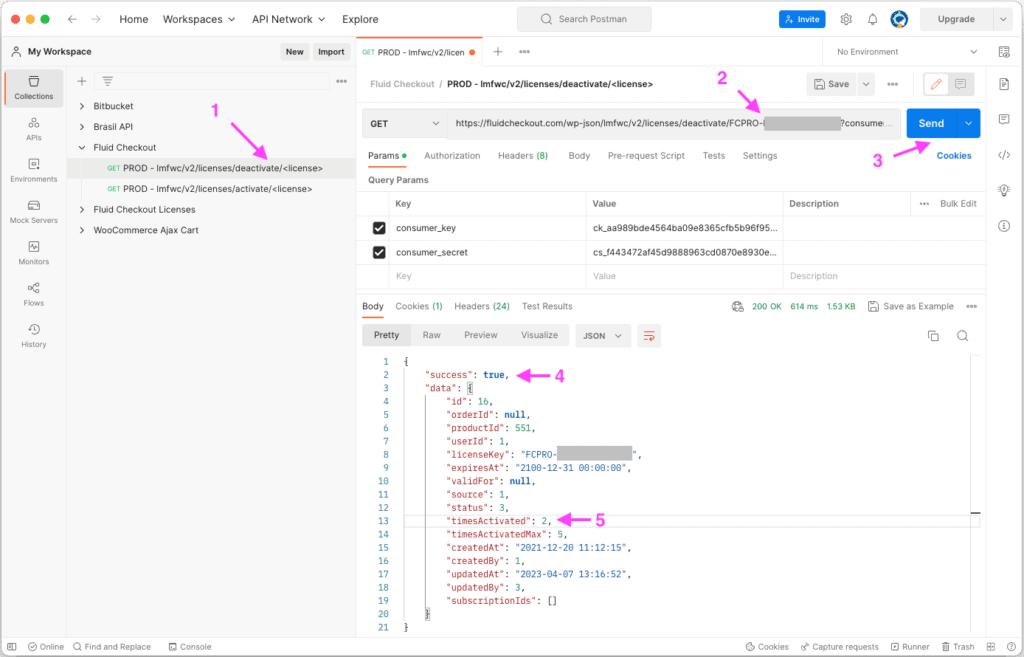Screen dimensions: 1024x657
Task: Click the Search Postman field
Action: (584, 20)
